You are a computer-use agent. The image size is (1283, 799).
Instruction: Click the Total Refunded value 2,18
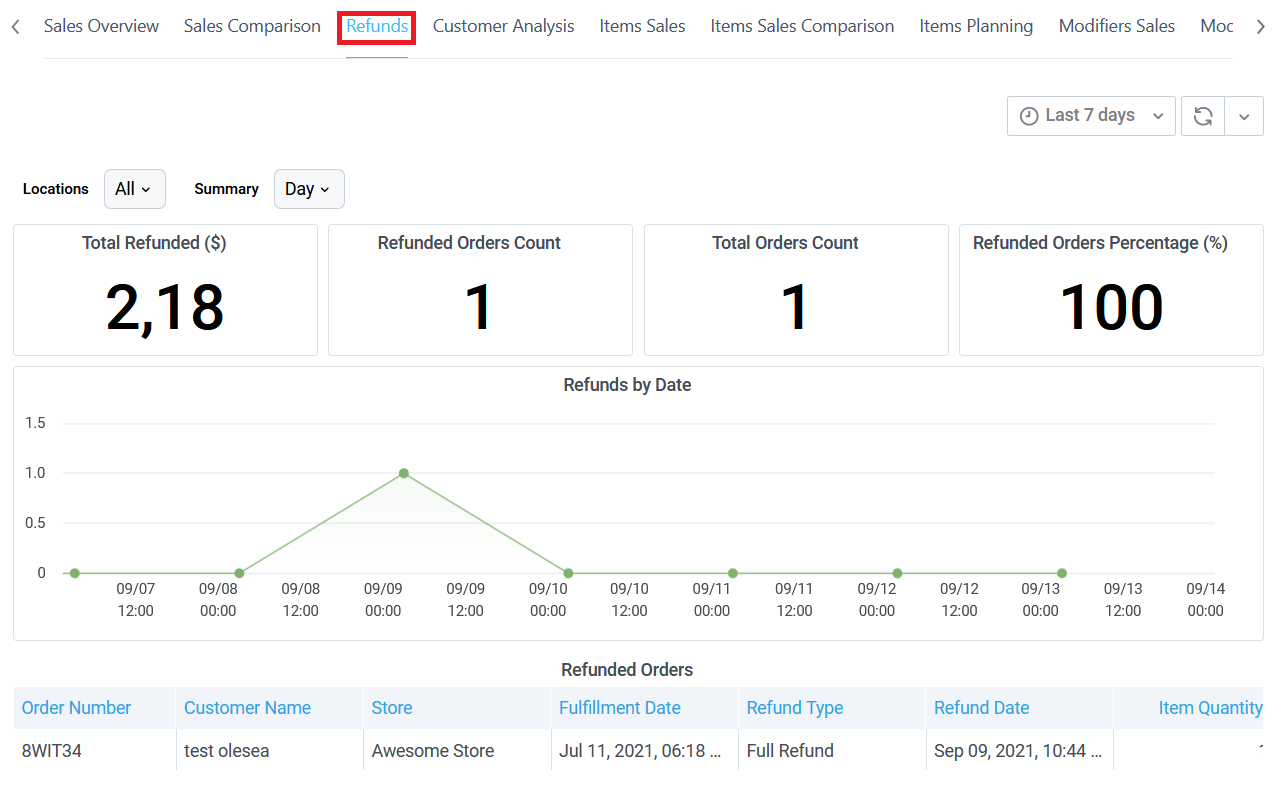[x=165, y=307]
